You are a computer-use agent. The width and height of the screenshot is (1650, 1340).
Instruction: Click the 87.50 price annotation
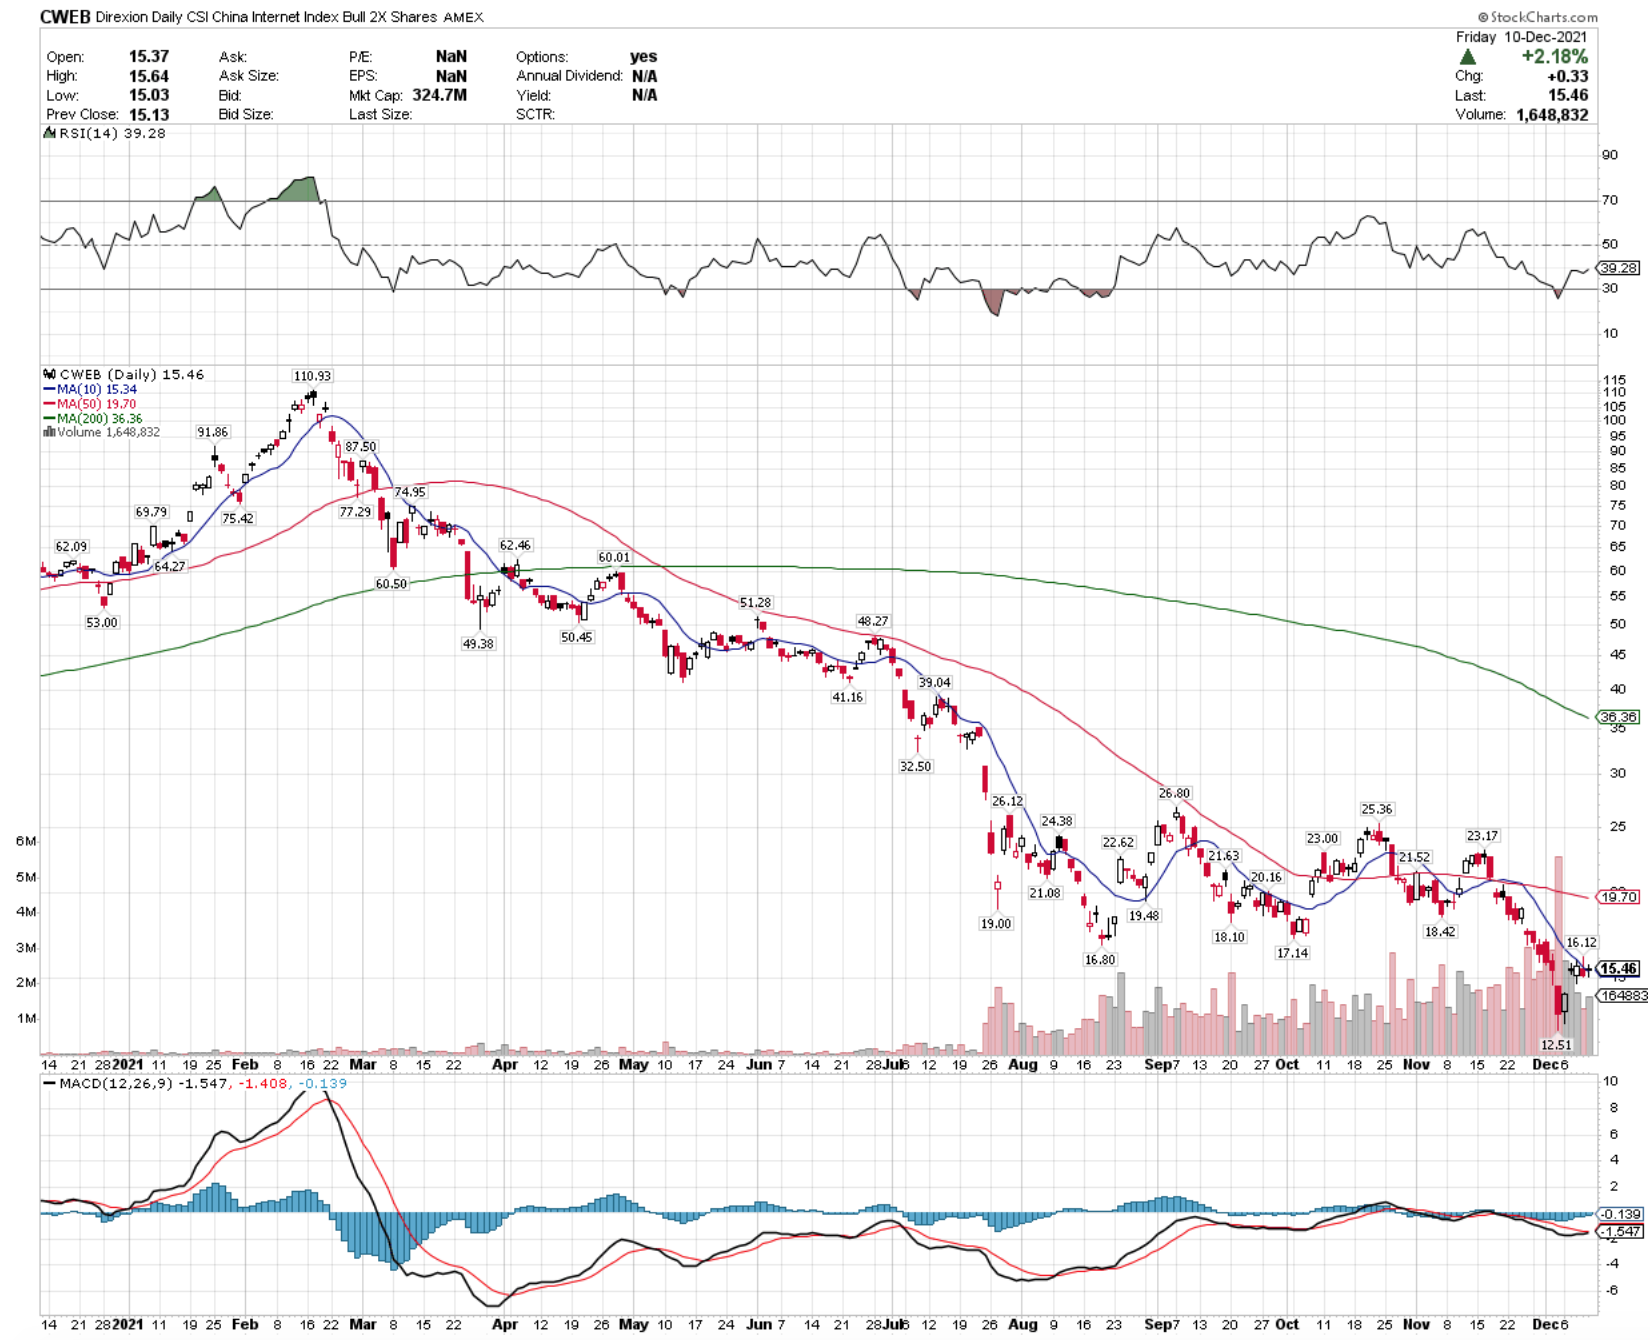pyautogui.click(x=361, y=447)
